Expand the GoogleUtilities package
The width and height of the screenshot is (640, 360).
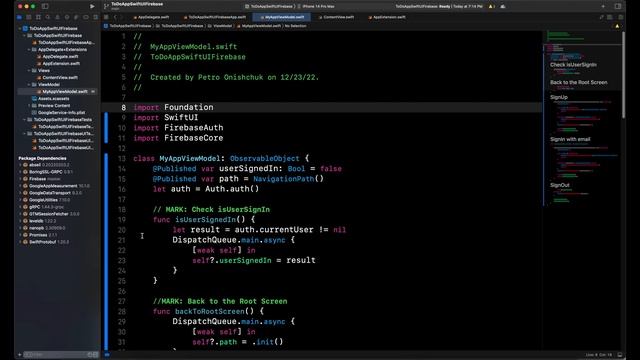(x=20, y=200)
